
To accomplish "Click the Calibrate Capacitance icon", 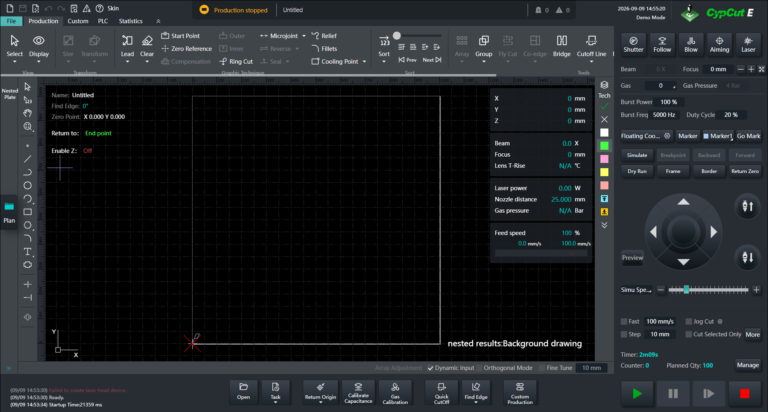I will pyautogui.click(x=358, y=392).
